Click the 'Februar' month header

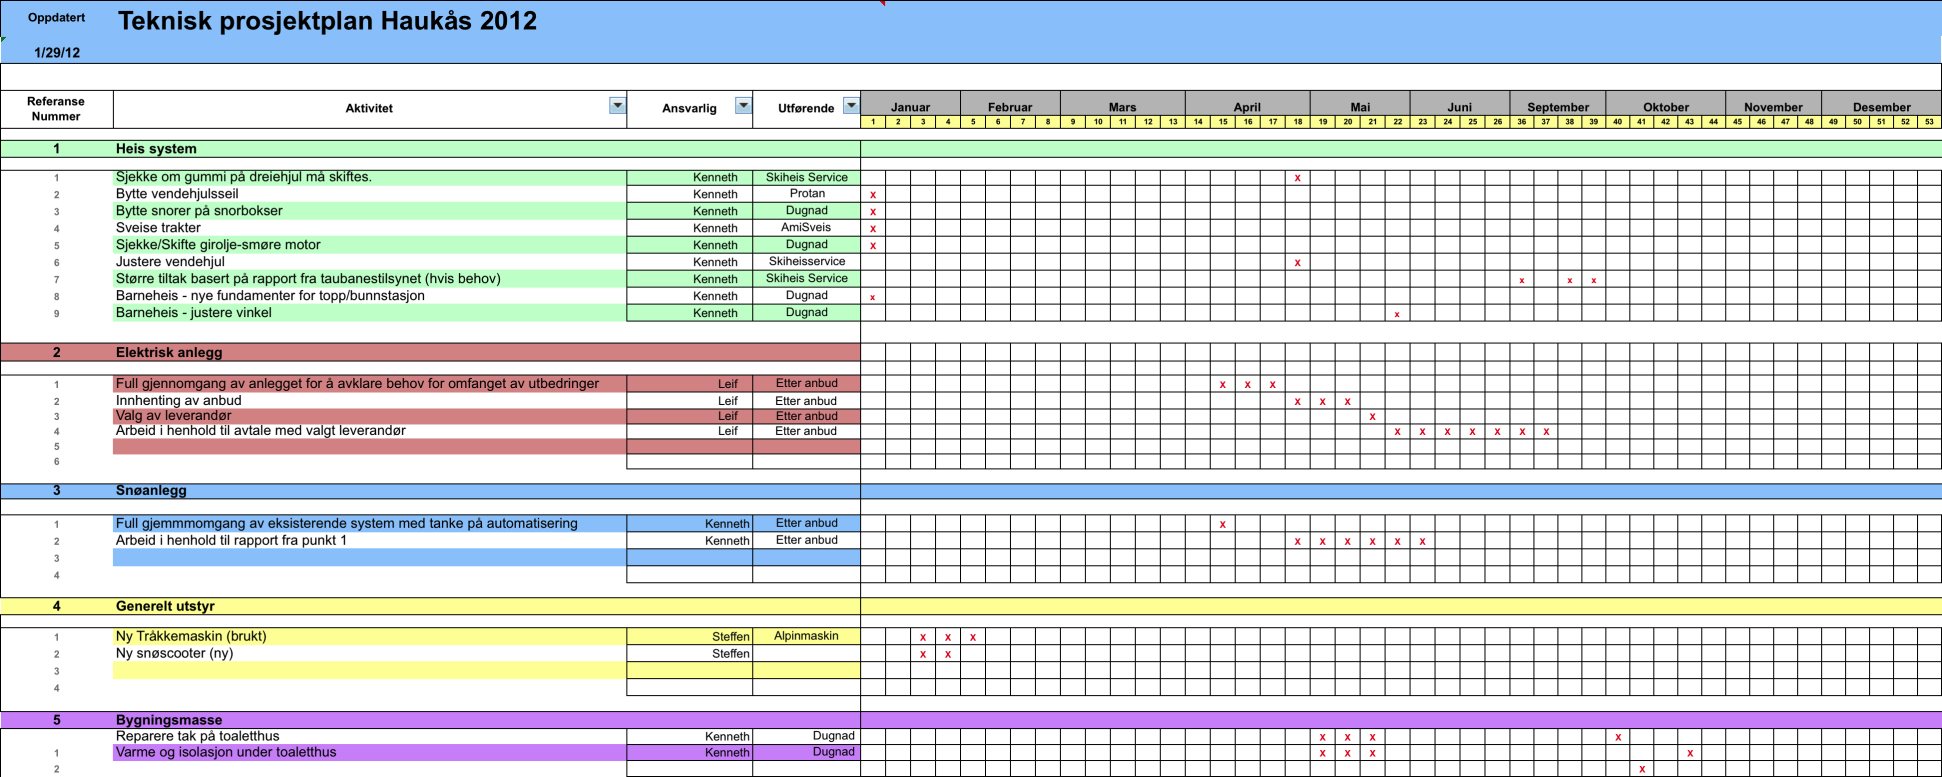(1010, 107)
